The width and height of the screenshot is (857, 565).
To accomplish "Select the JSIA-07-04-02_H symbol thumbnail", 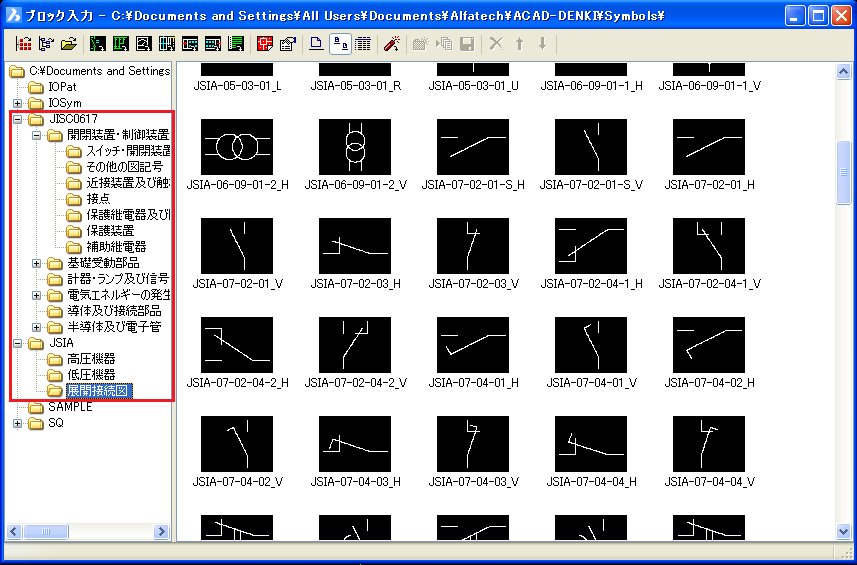I will (x=709, y=345).
